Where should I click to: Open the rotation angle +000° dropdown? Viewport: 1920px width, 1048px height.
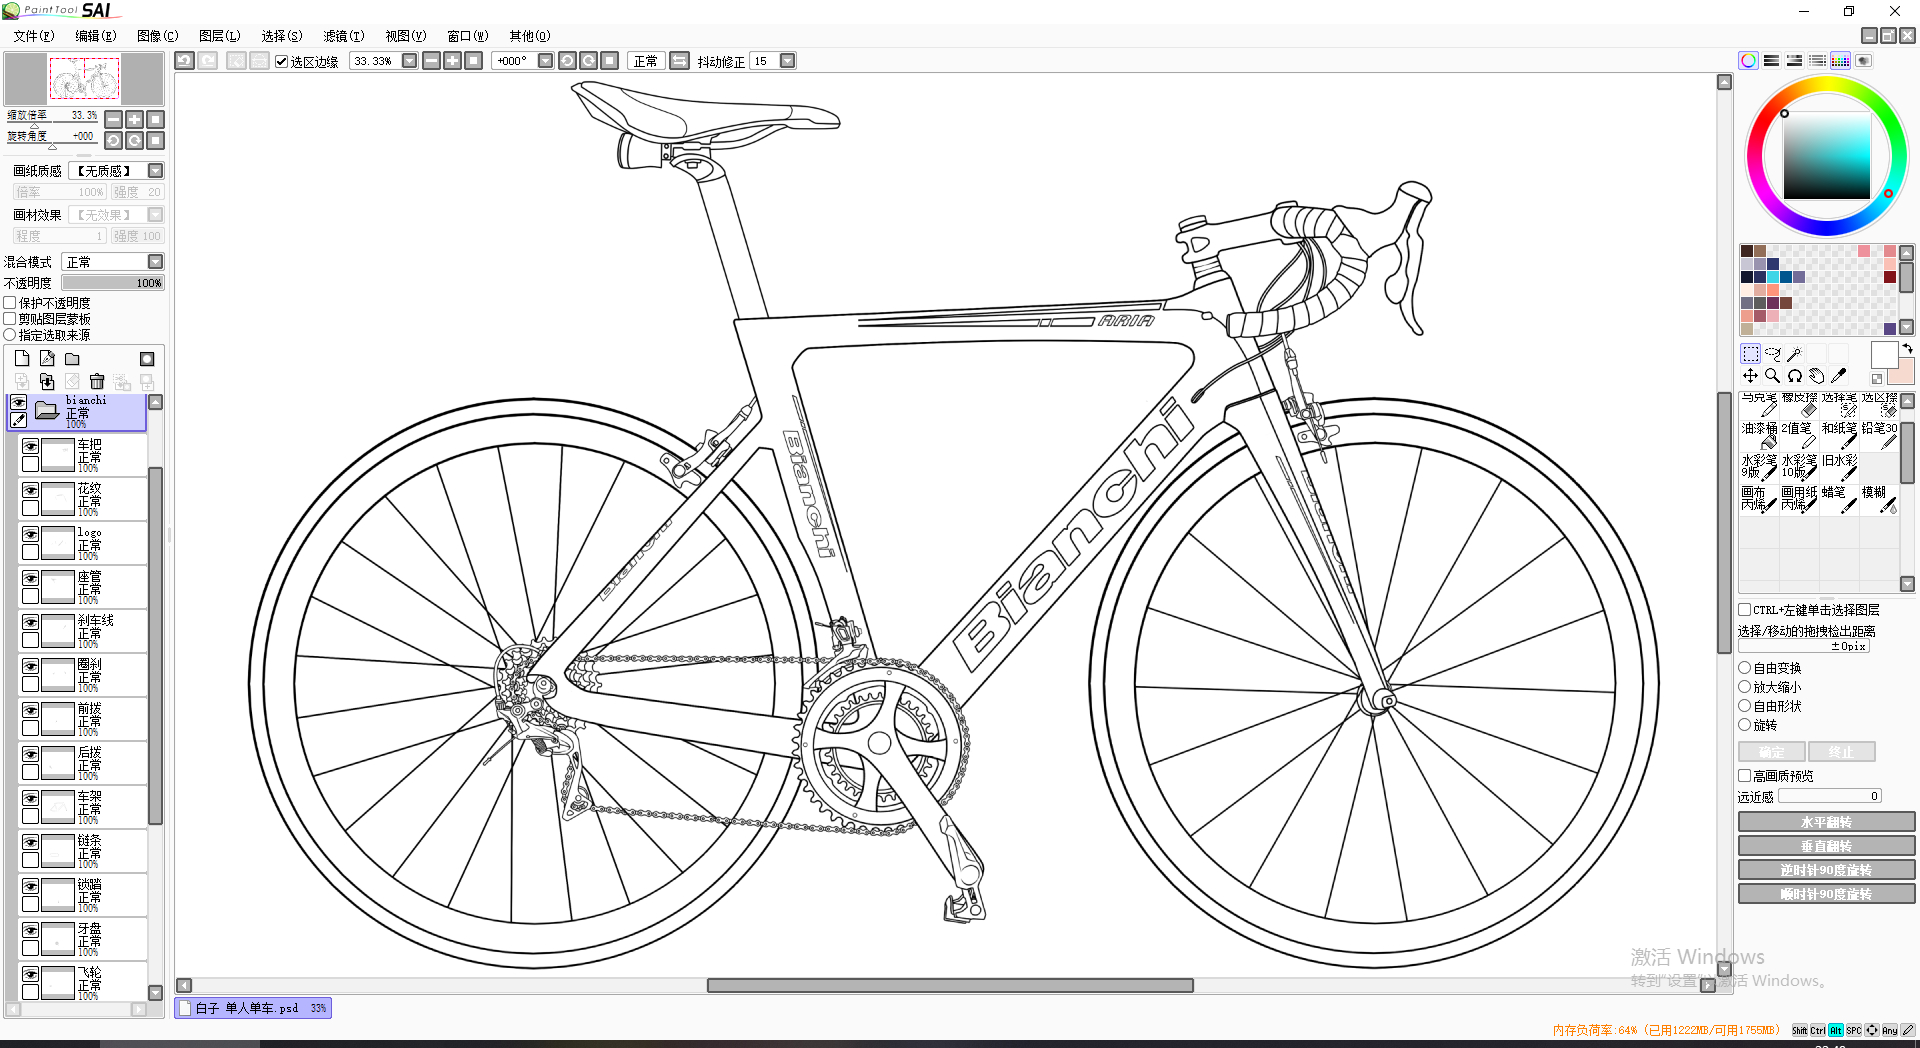point(545,61)
